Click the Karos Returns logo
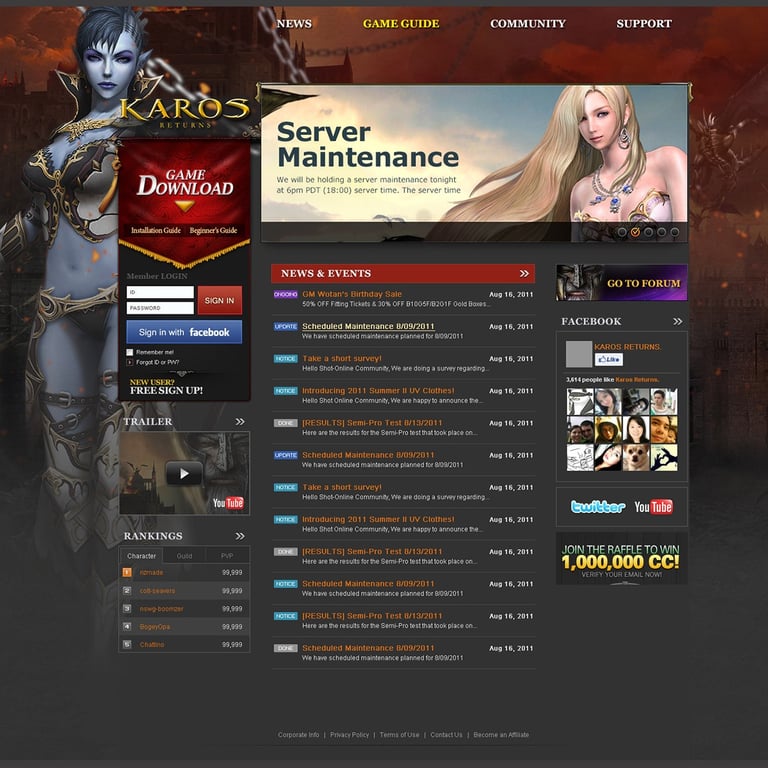 pos(185,113)
